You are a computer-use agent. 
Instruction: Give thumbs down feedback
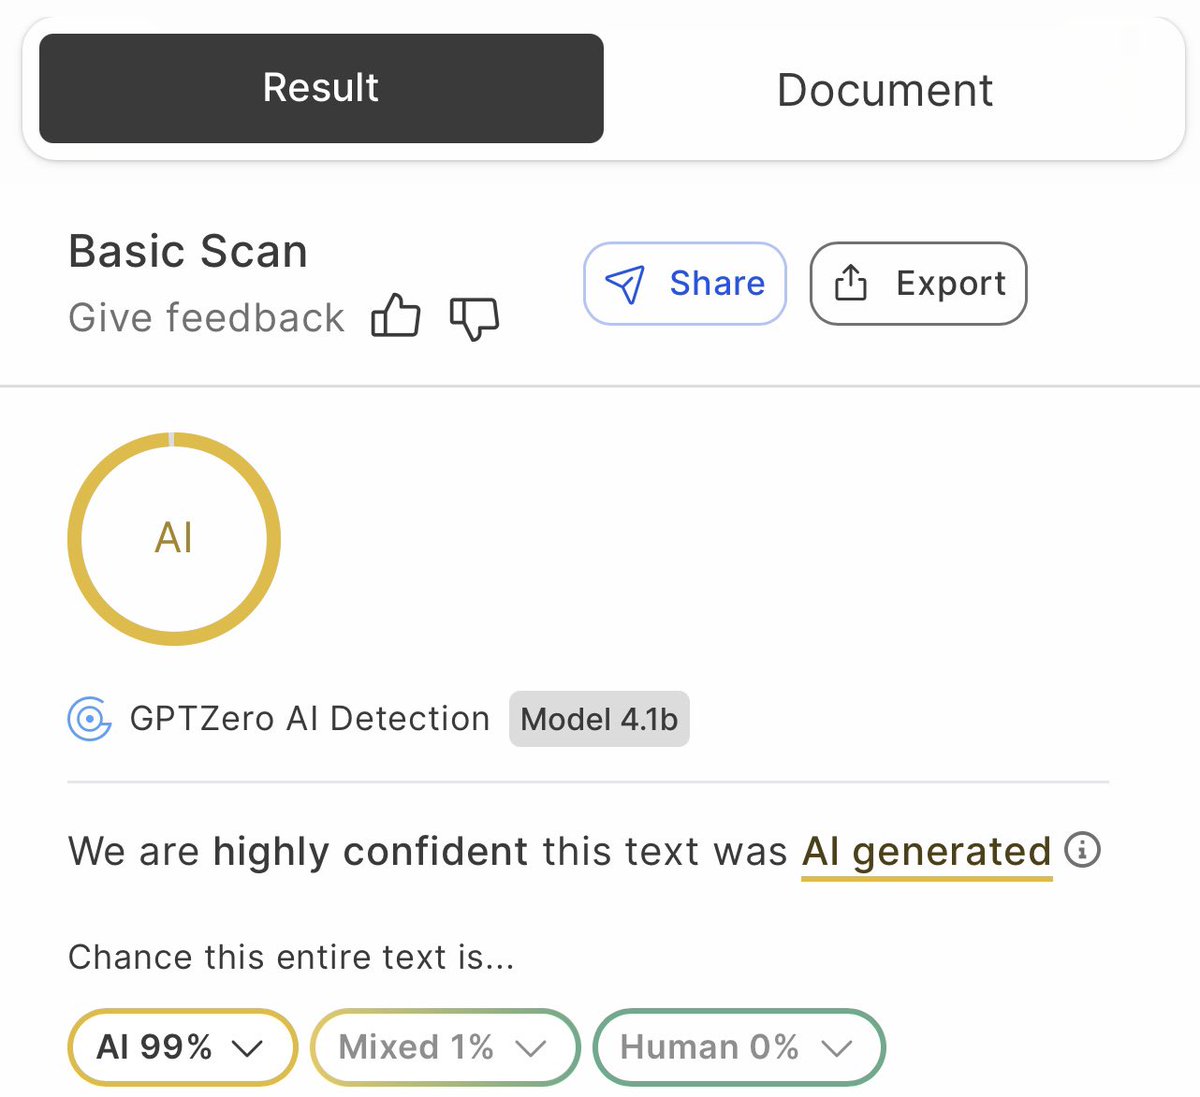click(x=474, y=318)
